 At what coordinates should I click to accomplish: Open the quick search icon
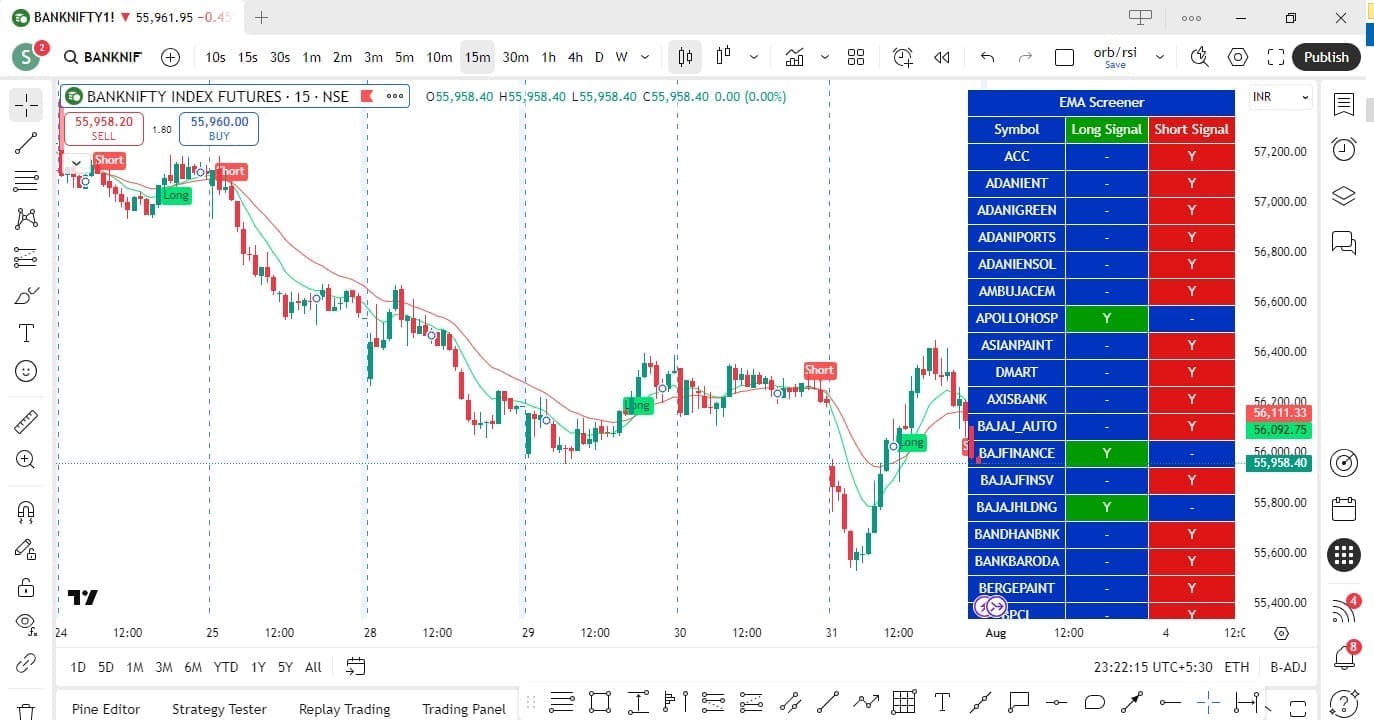(1200, 57)
